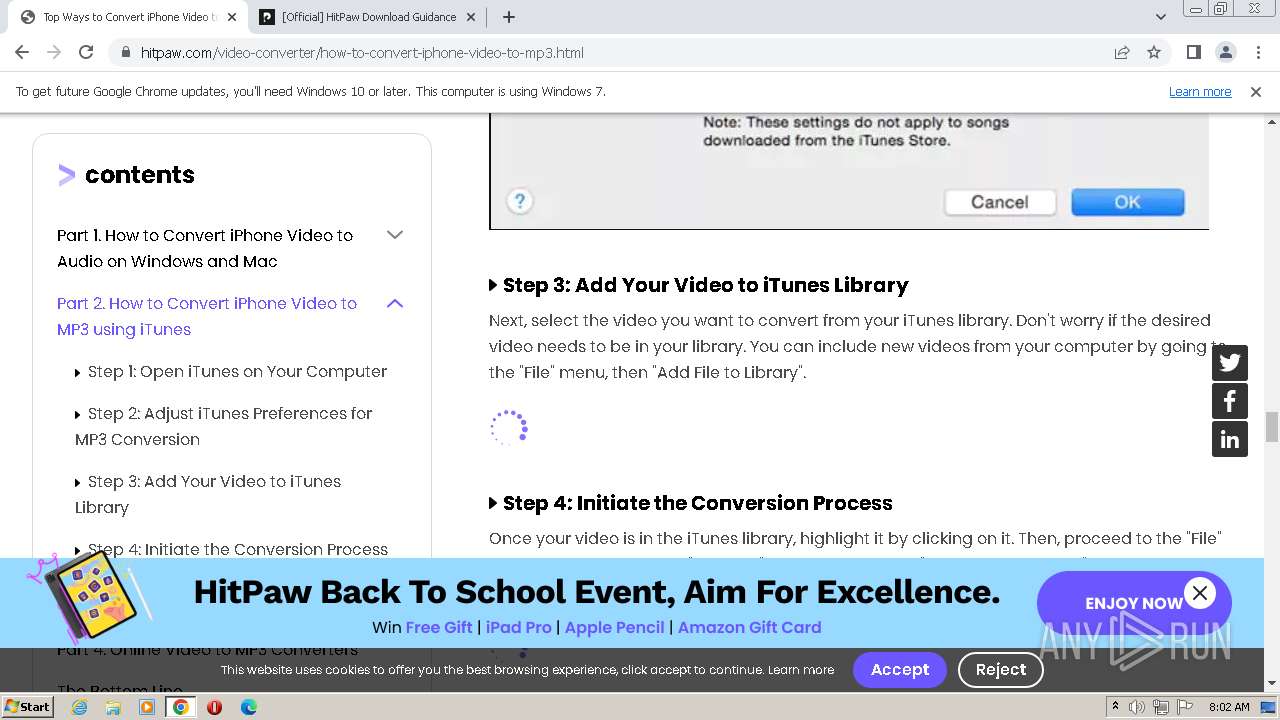Click the Windows Start button

pyautogui.click(x=28, y=707)
